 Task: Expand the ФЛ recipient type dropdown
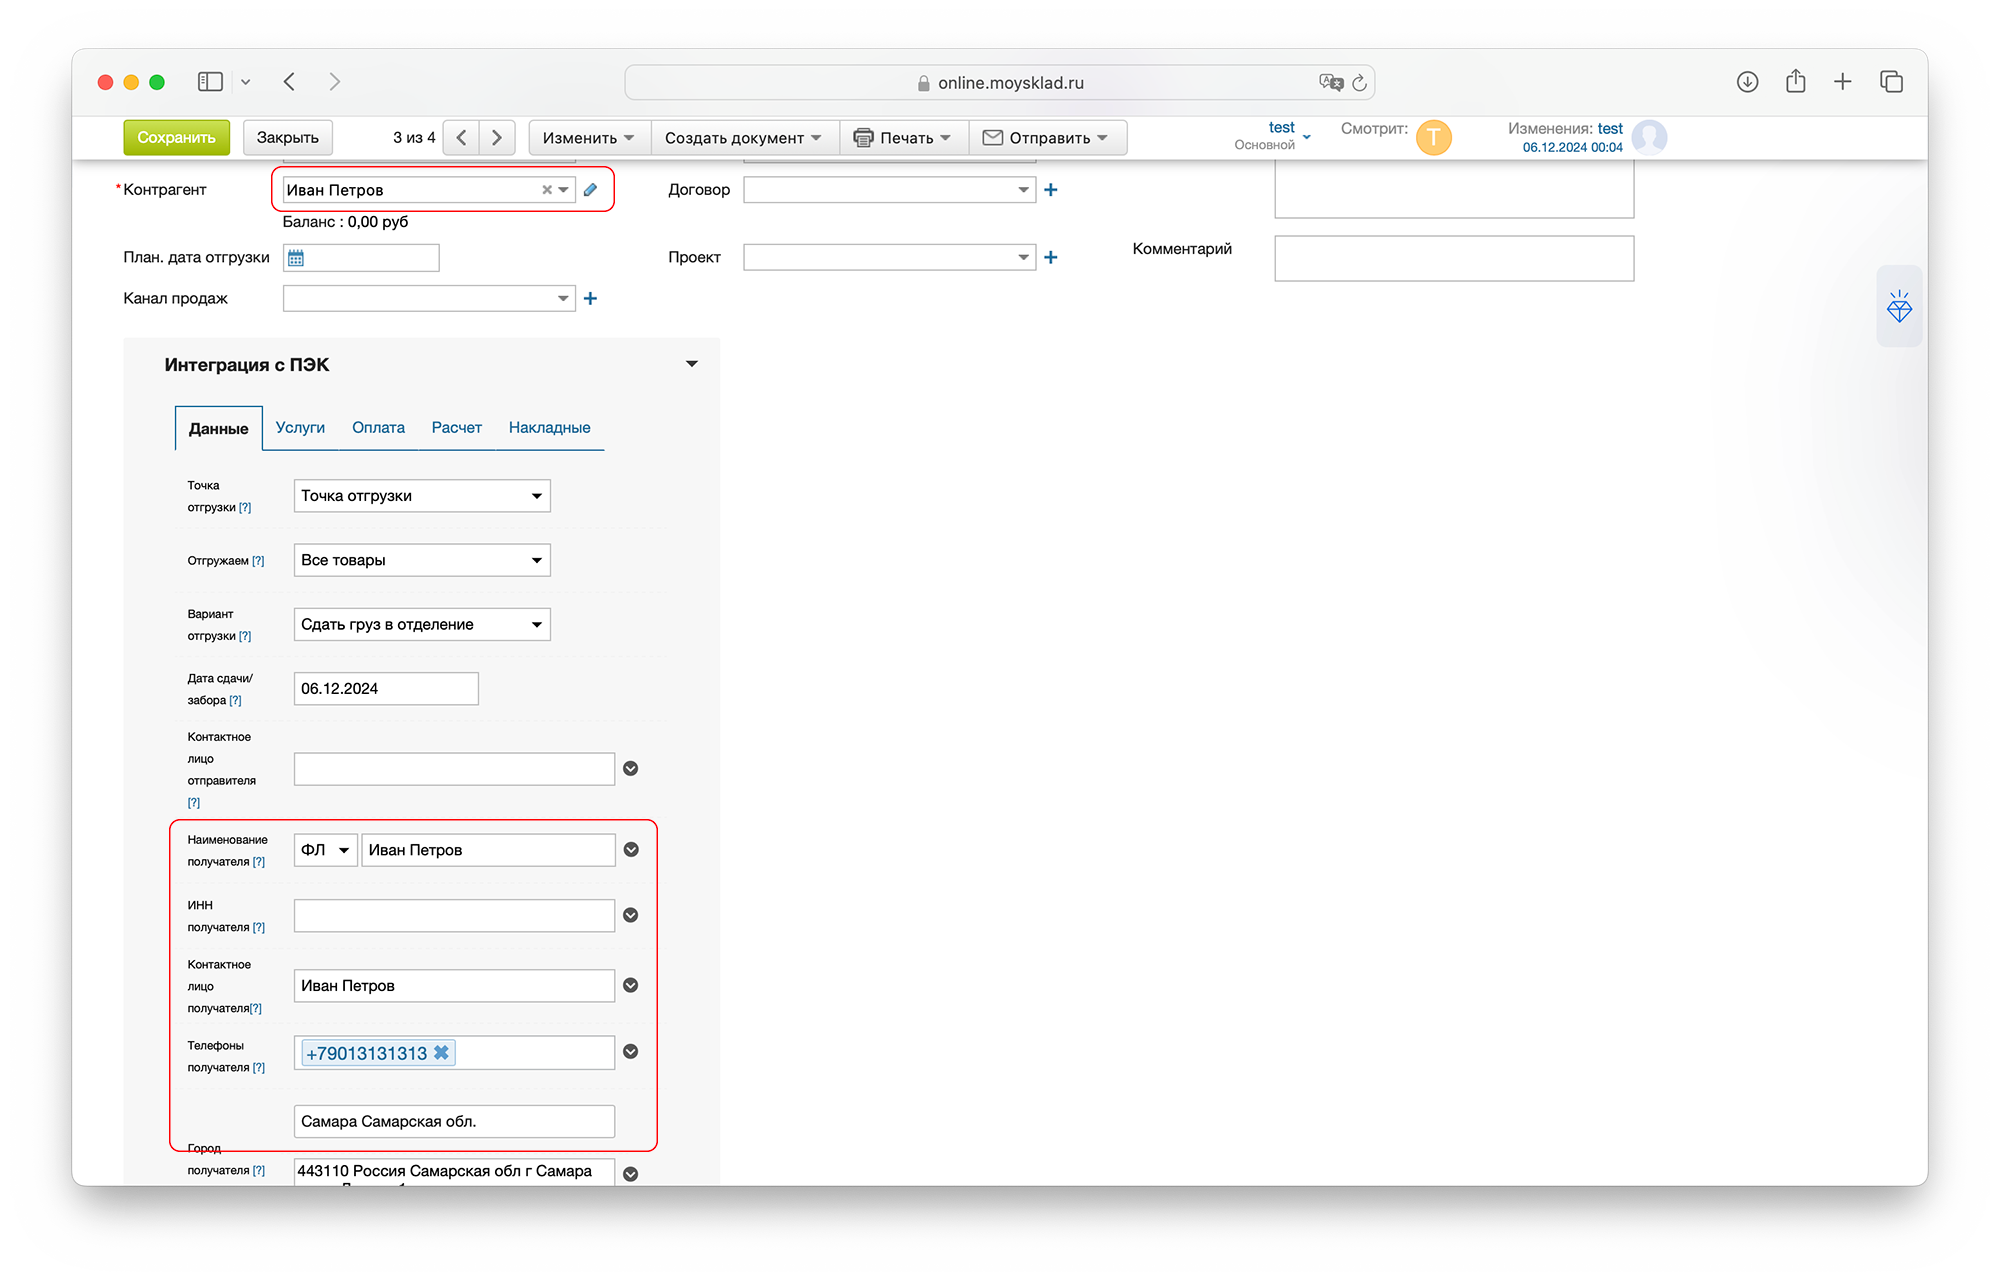tap(325, 850)
